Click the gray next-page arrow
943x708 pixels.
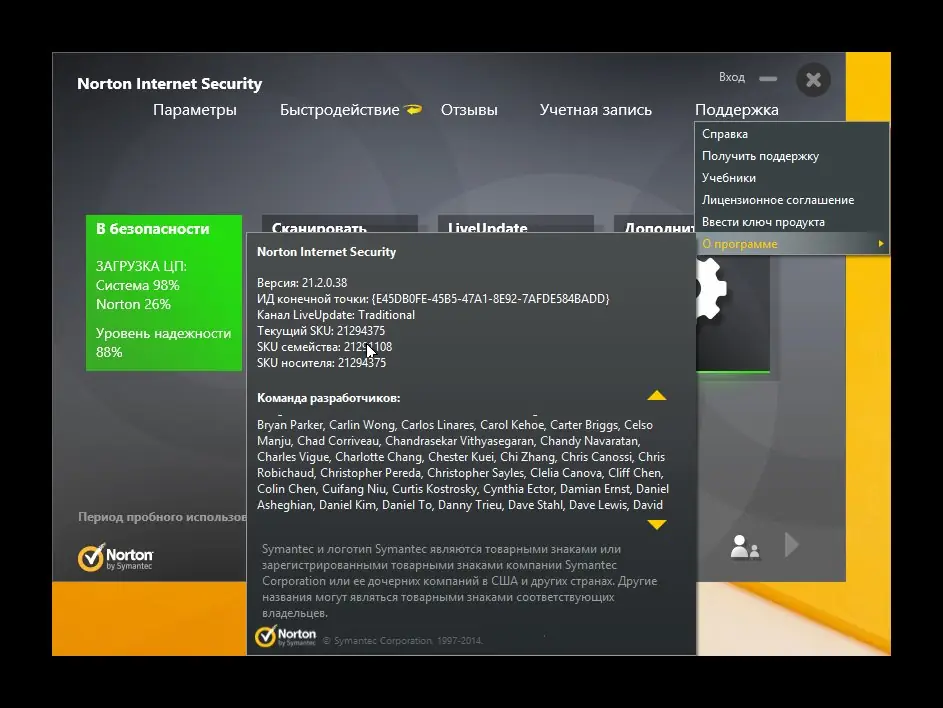point(791,544)
